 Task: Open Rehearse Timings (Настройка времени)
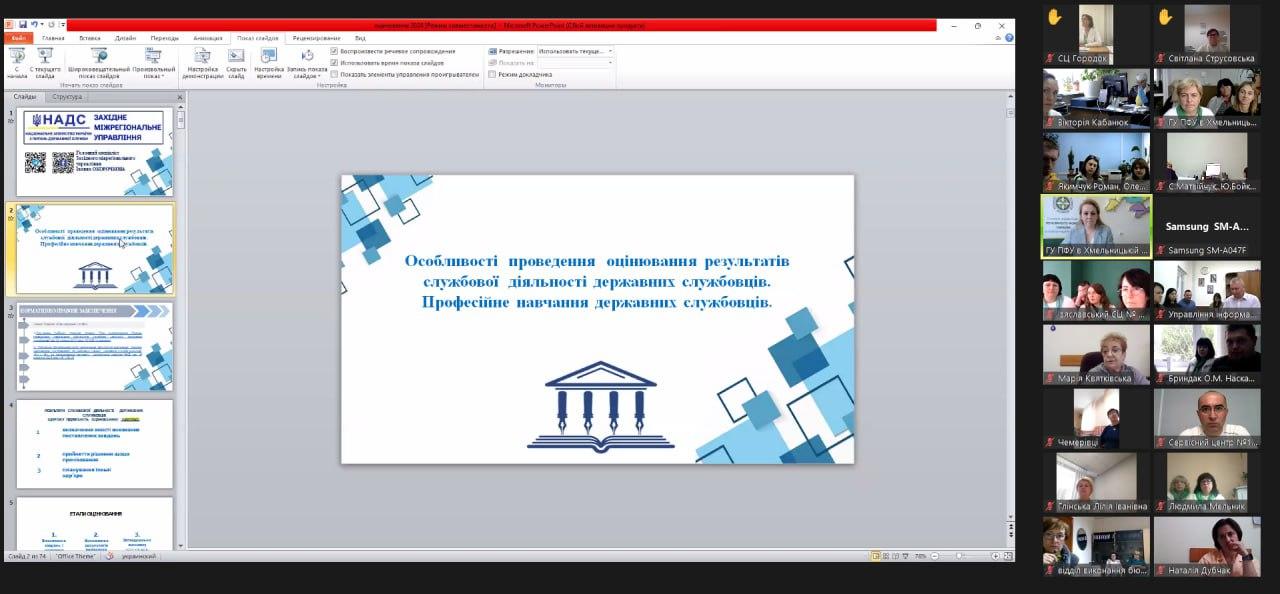[x=268, y=62]
